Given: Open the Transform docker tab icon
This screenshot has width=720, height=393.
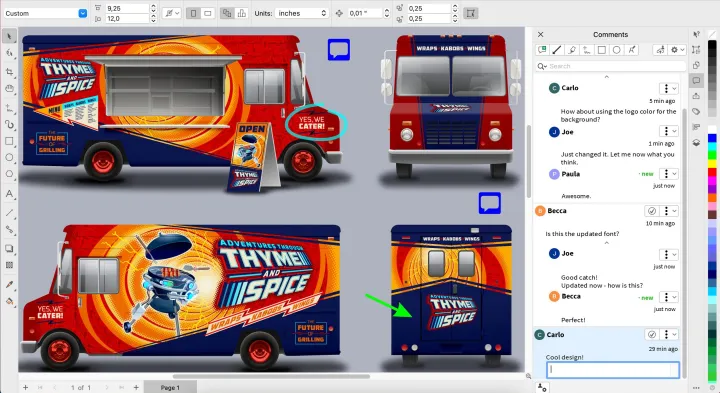Looking at the screenshot, I should [697, 50].
